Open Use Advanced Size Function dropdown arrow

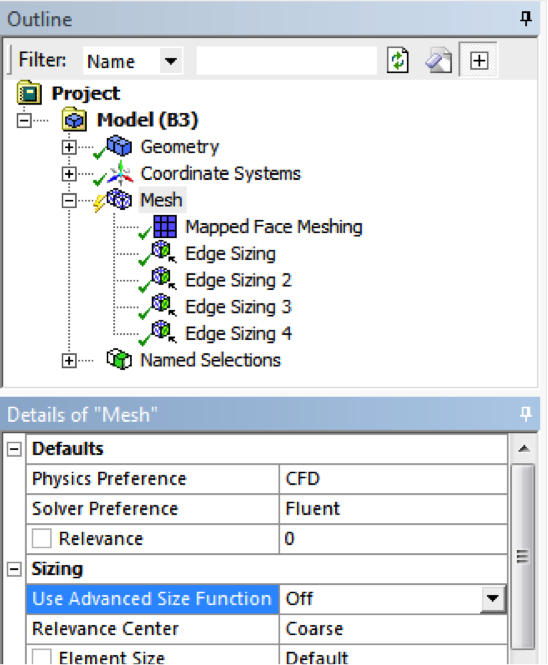[x=492, y=598]
